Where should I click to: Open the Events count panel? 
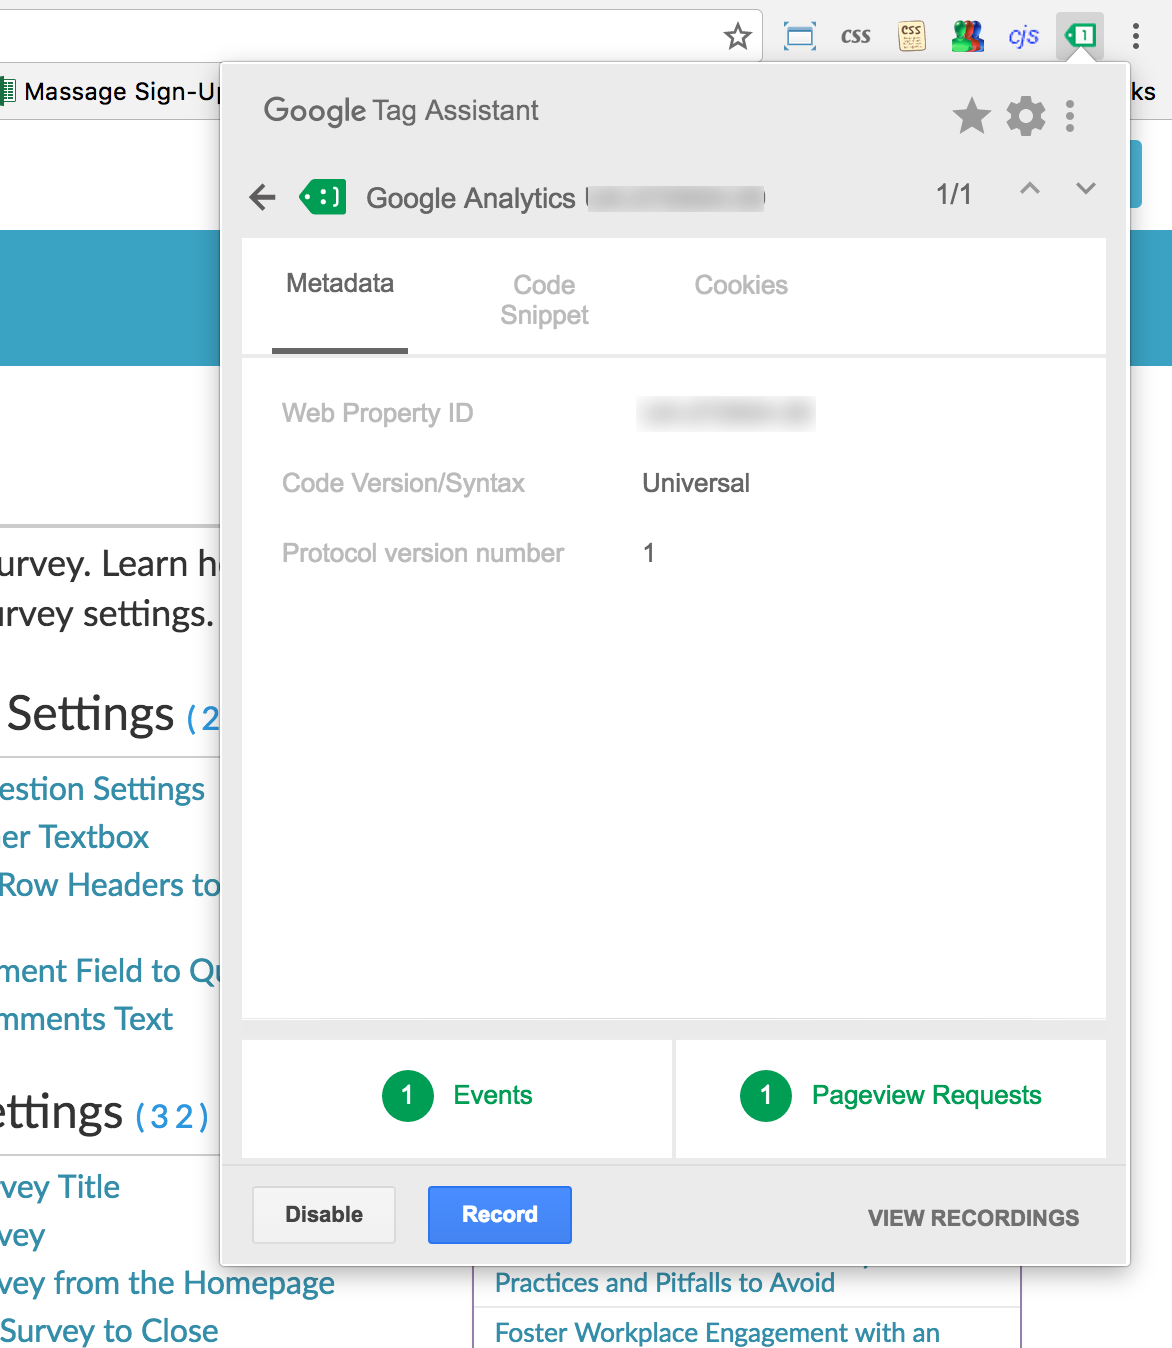click(x=457, y=1097)
